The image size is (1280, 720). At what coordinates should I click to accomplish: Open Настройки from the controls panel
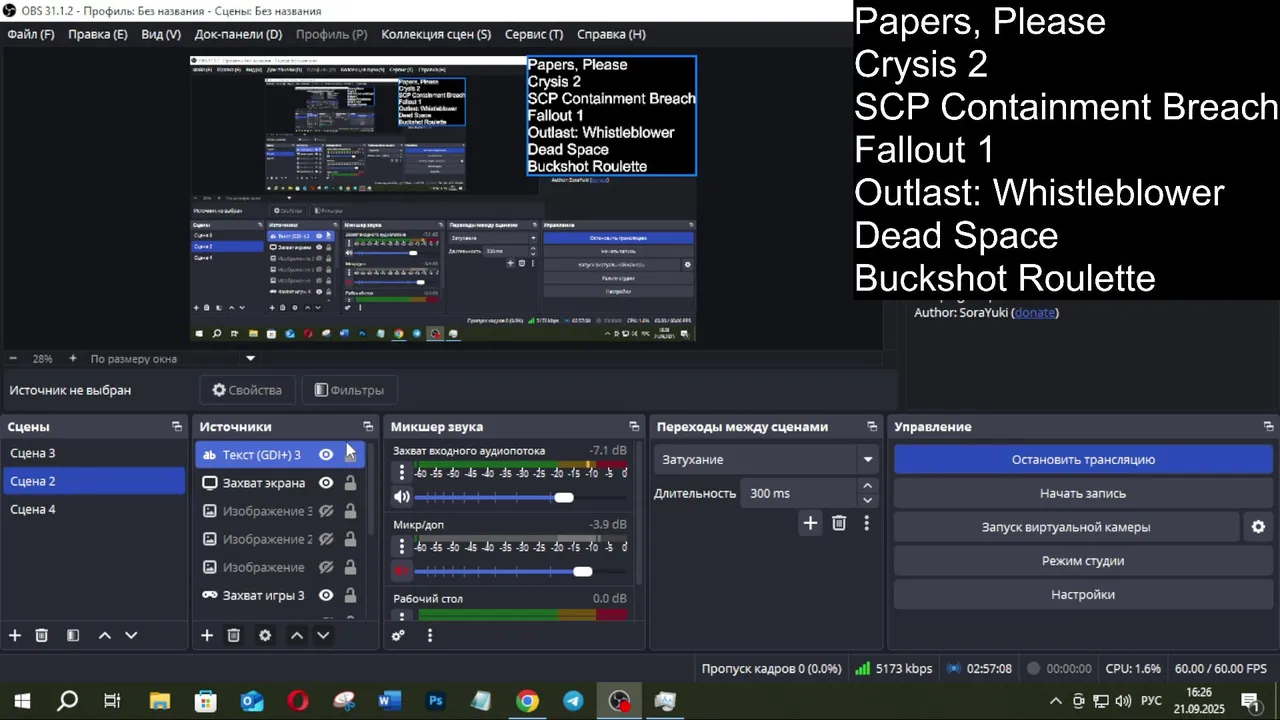1083,594
